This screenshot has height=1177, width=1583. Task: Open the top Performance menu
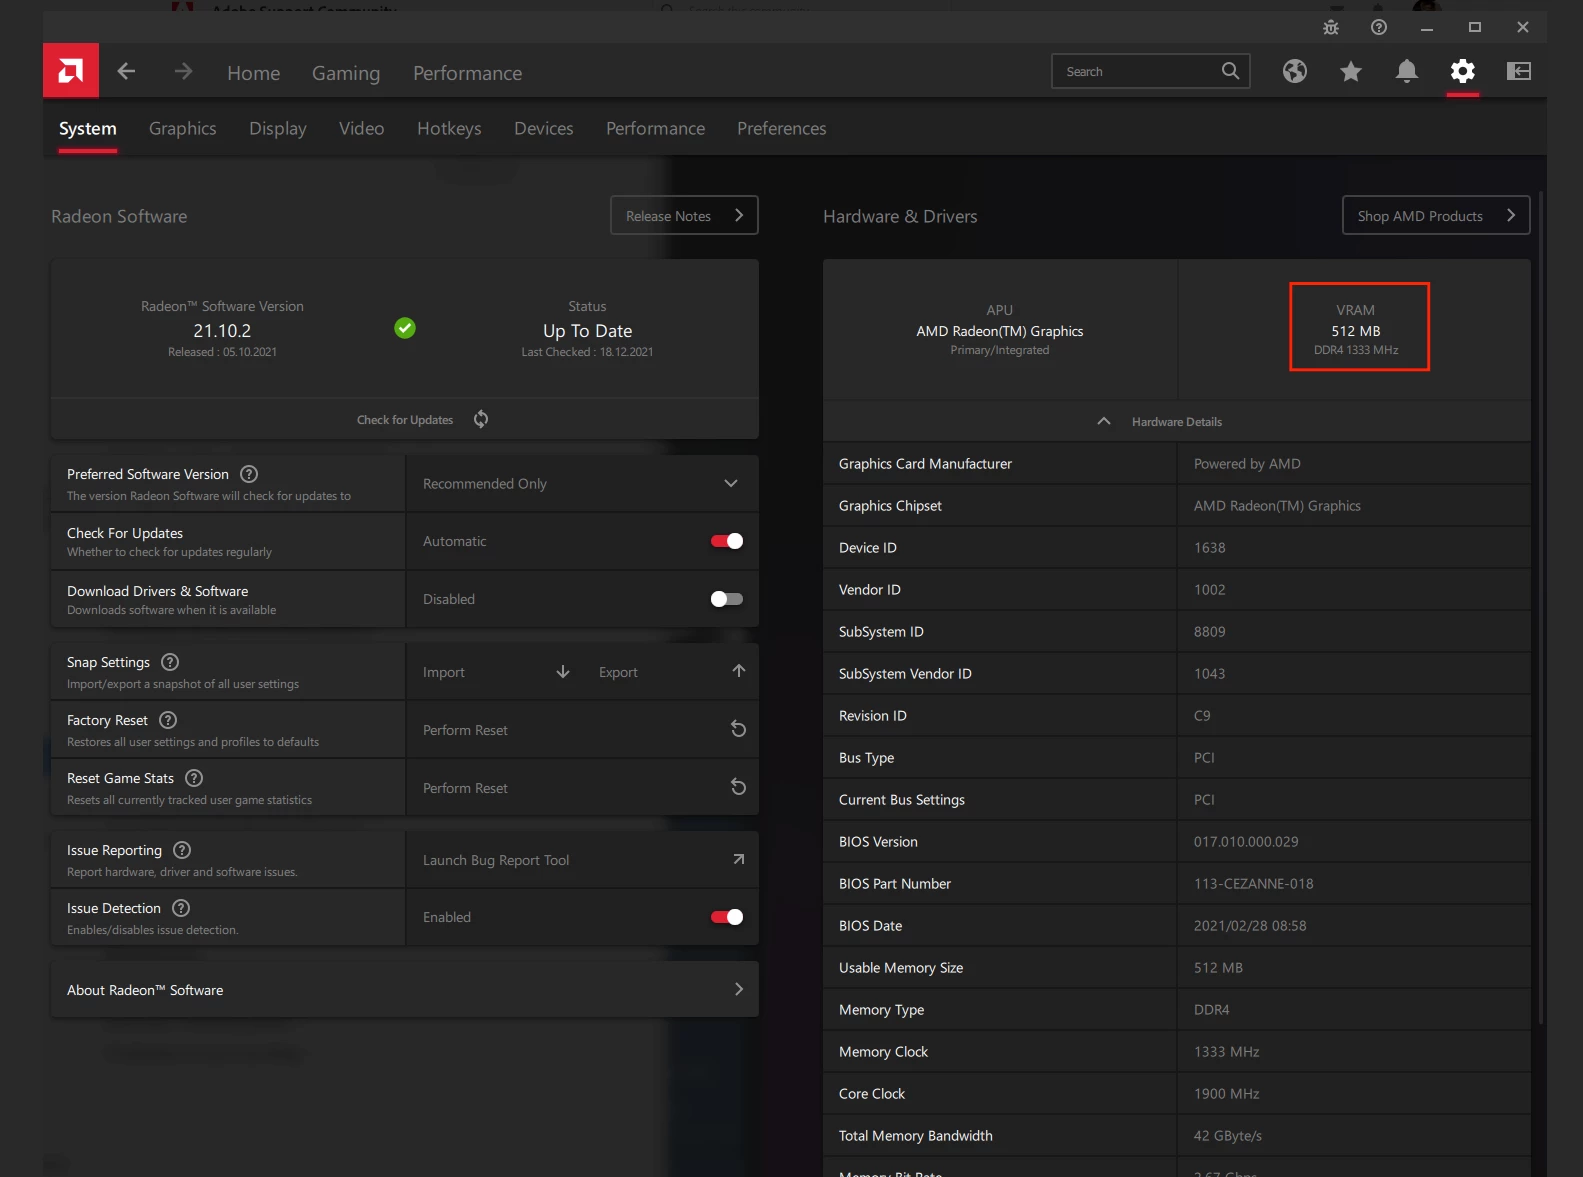click(x=468, y=73)
